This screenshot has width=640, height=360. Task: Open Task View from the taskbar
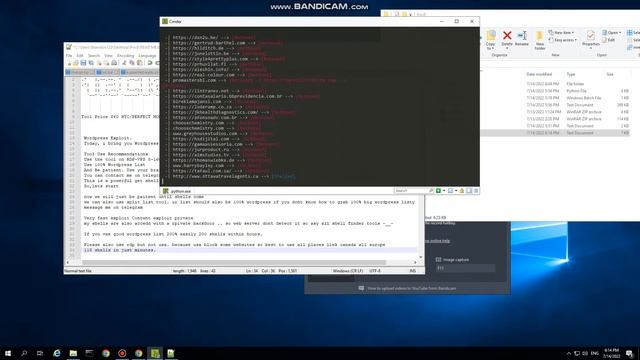click(x=40, y=353)
